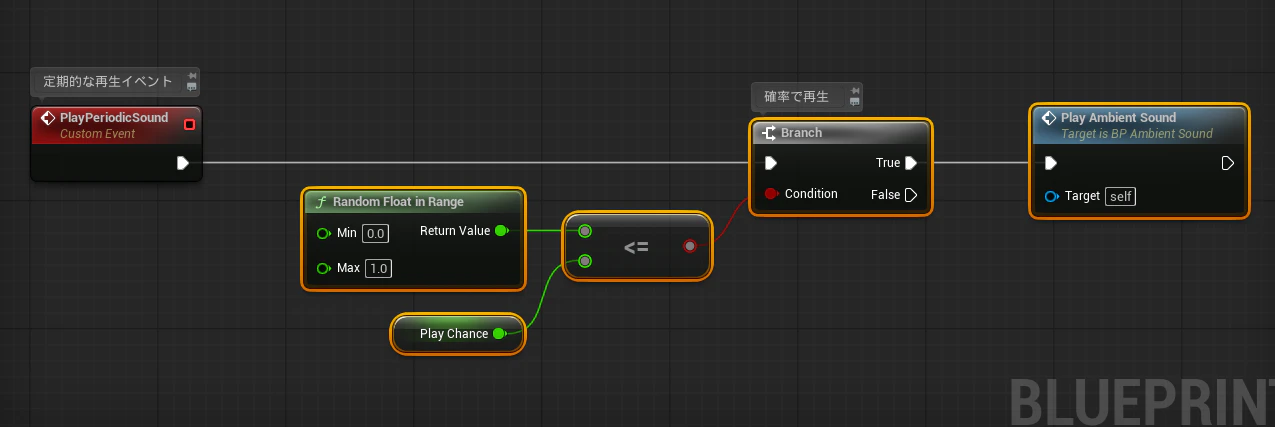
Task: Toggle pin on 定期的な再生イベント comment bubble
Action: (x=192, y=76)
